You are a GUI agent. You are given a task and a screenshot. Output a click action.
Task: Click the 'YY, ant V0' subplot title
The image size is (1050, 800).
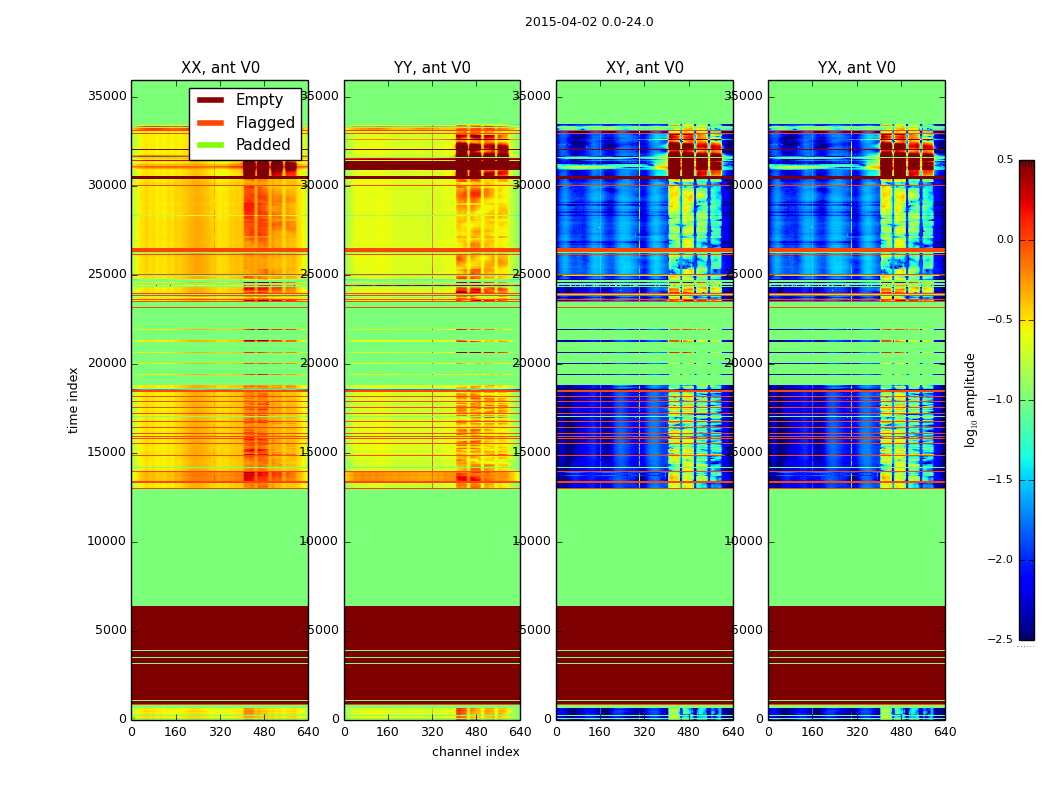tap(432, 68)
